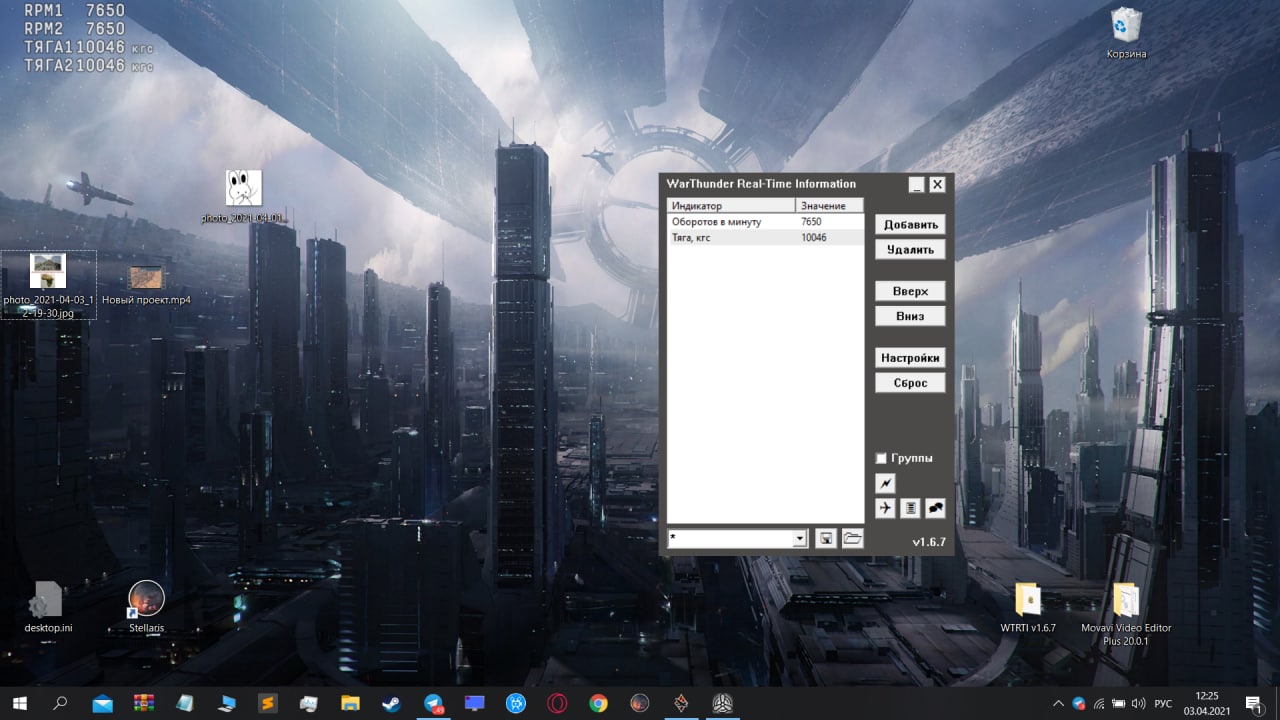Open the Windows Start menu
This screenshot has height=720, width=1280.
coord(19,703)
